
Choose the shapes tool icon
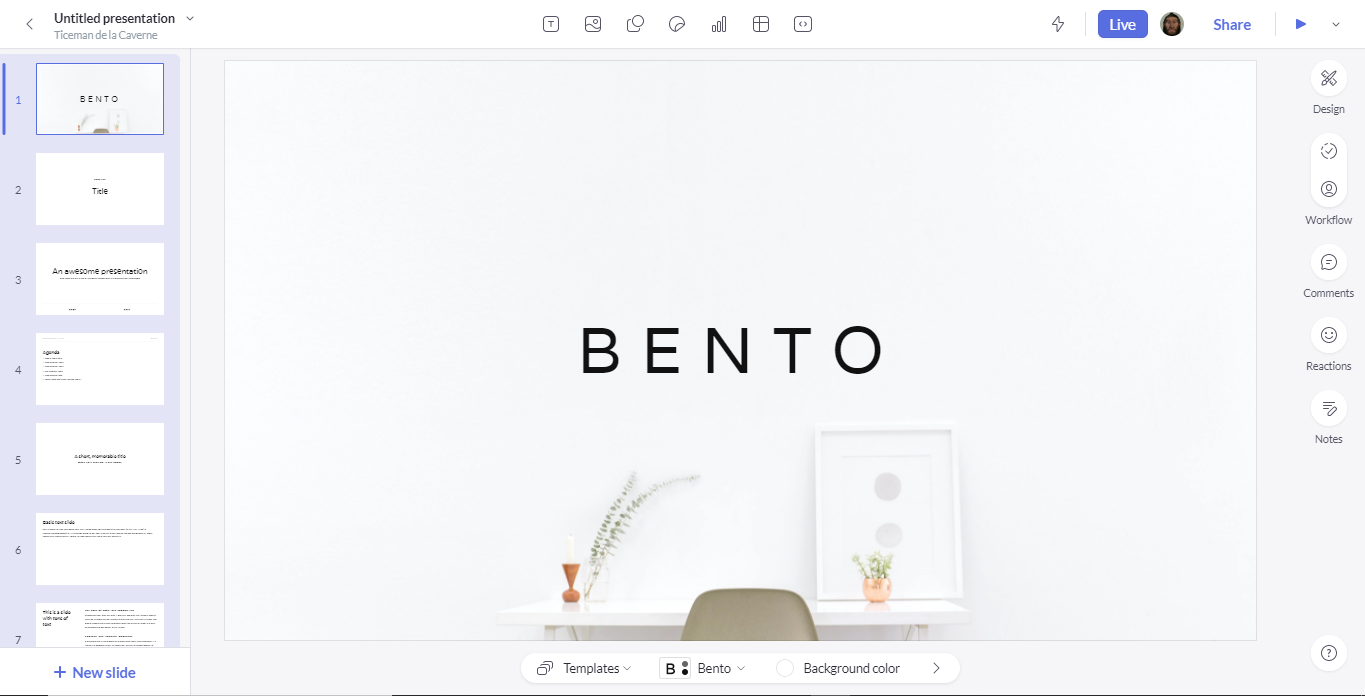coord(635,24)
